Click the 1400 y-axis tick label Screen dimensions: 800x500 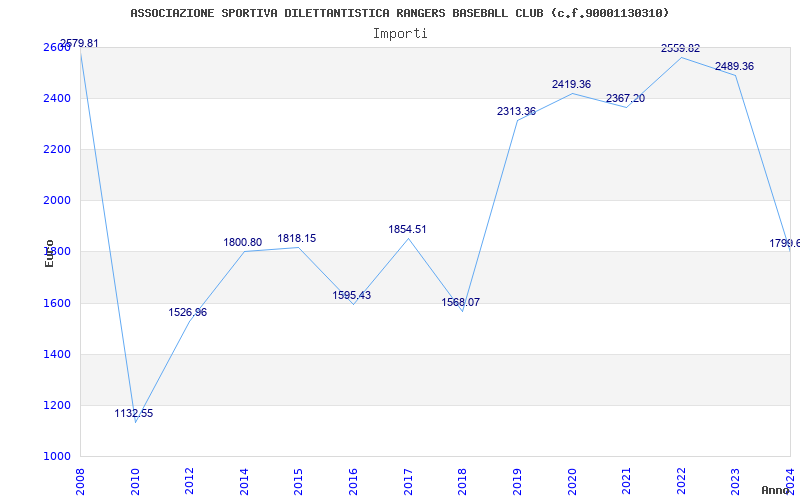(55, 354)
